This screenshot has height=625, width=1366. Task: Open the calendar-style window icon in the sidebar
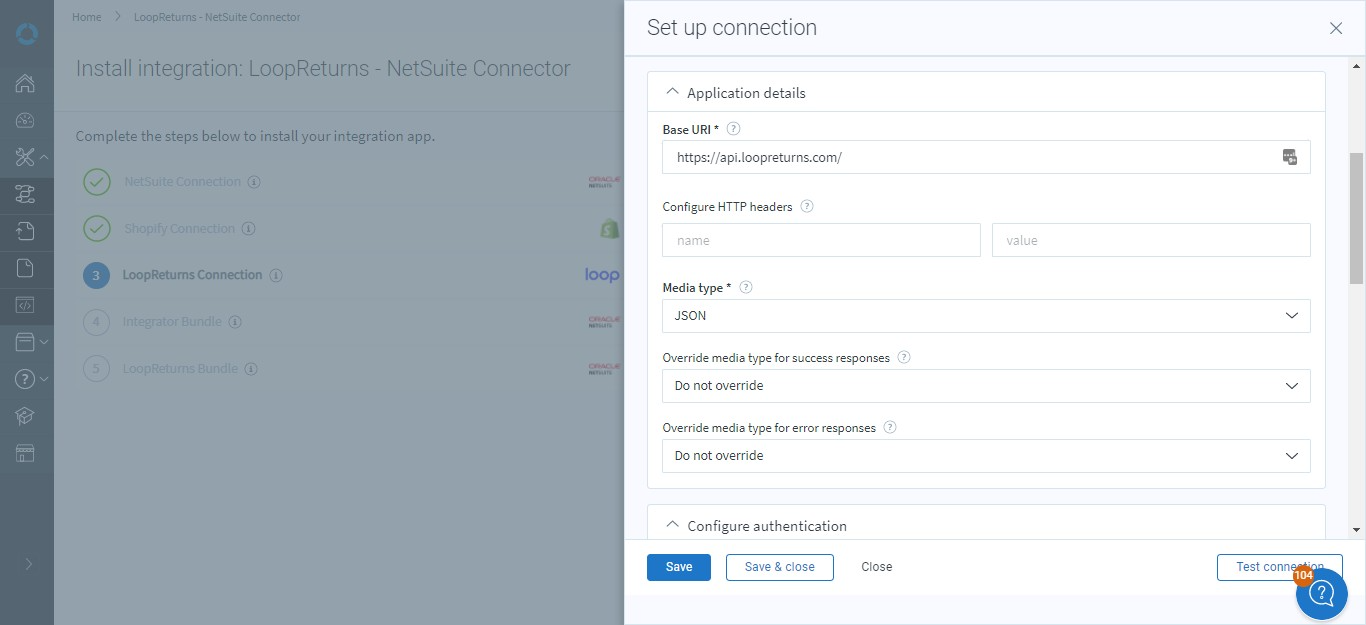pos(25,342)
